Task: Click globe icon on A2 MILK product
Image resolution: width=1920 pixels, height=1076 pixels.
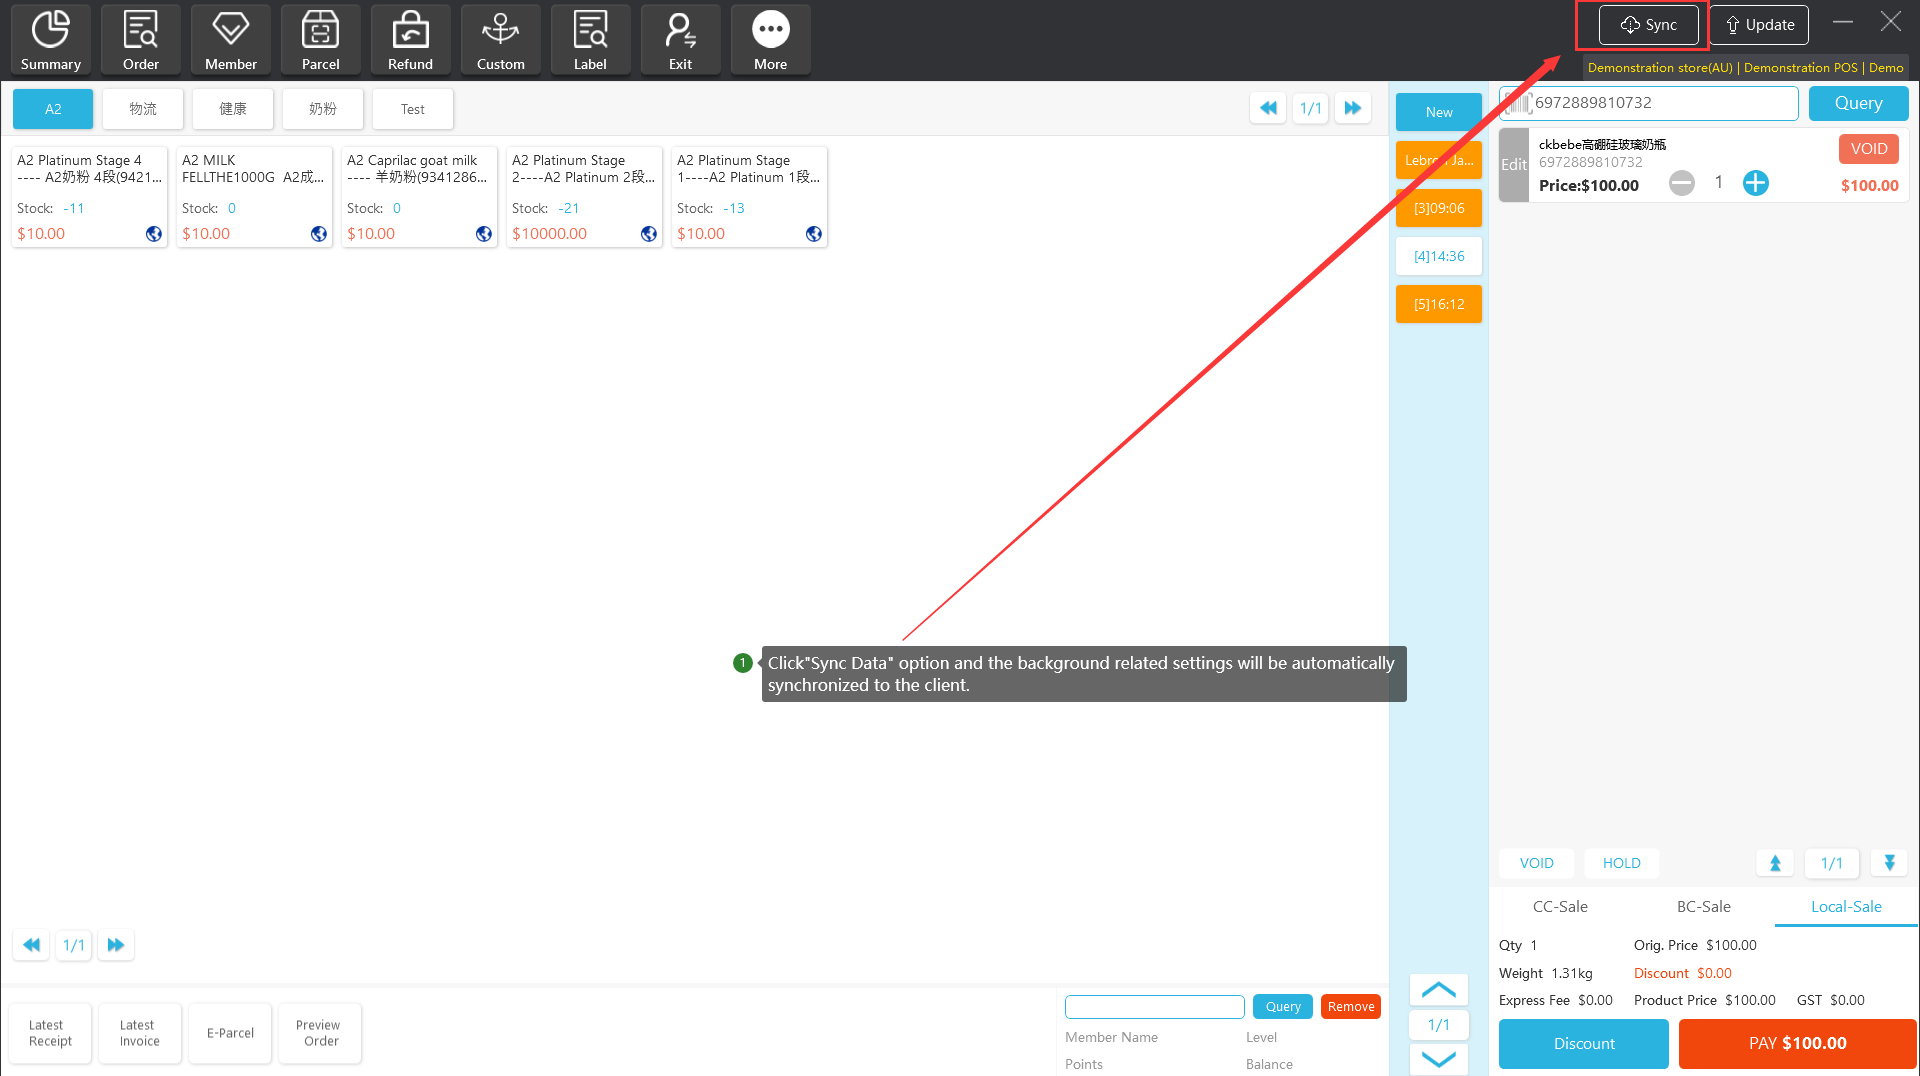Action: click(319, 234)
